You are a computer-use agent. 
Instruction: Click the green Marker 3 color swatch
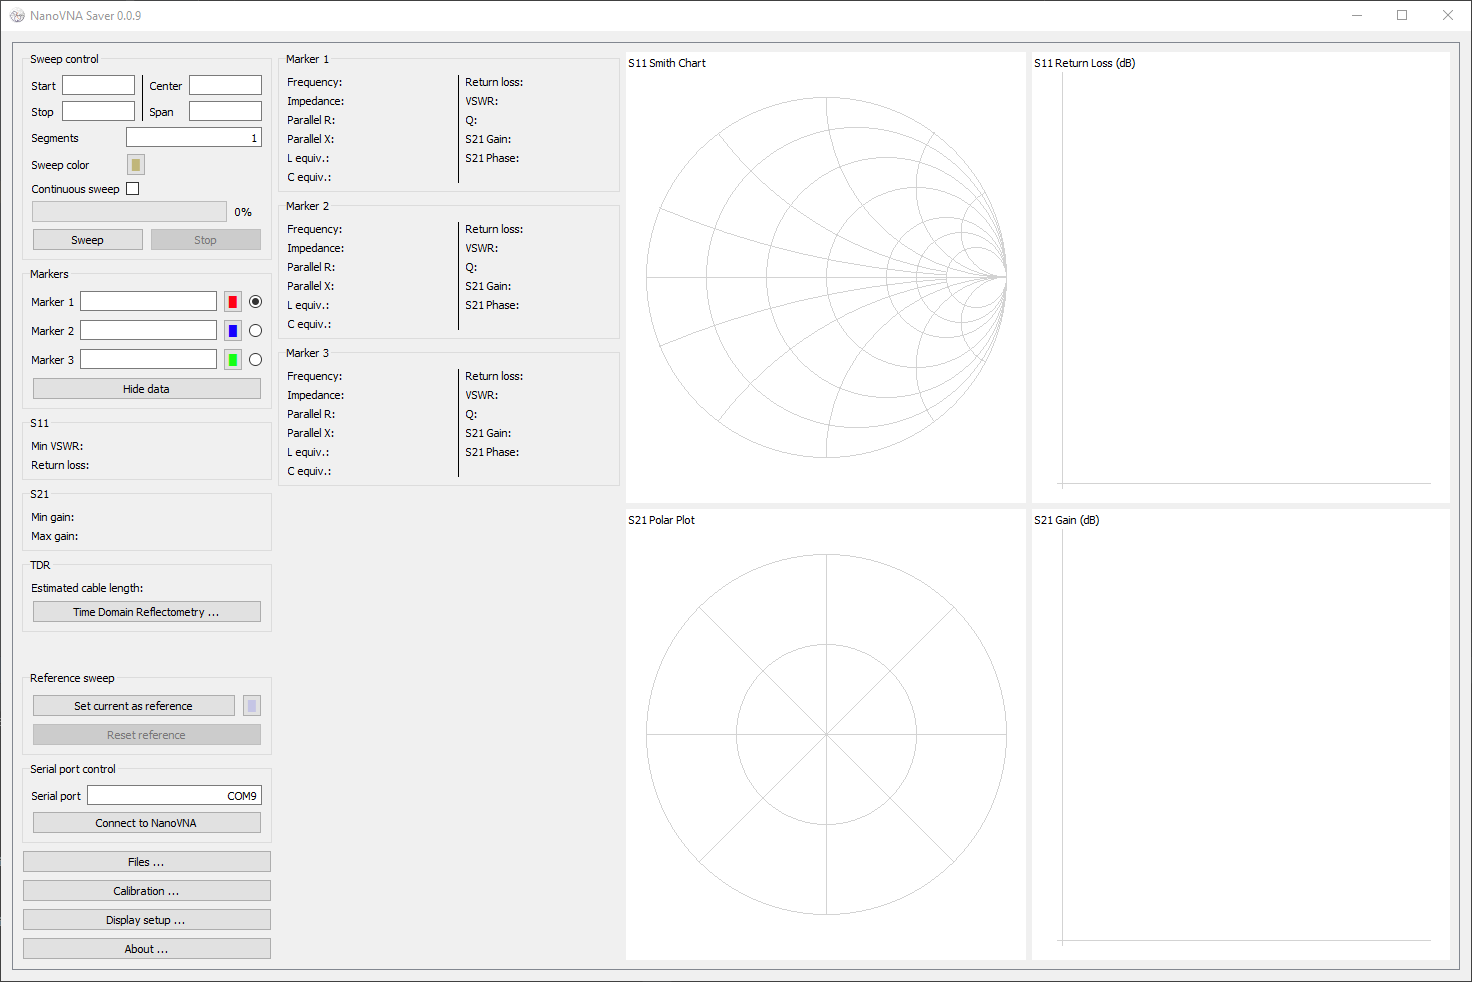pos(233,360)
